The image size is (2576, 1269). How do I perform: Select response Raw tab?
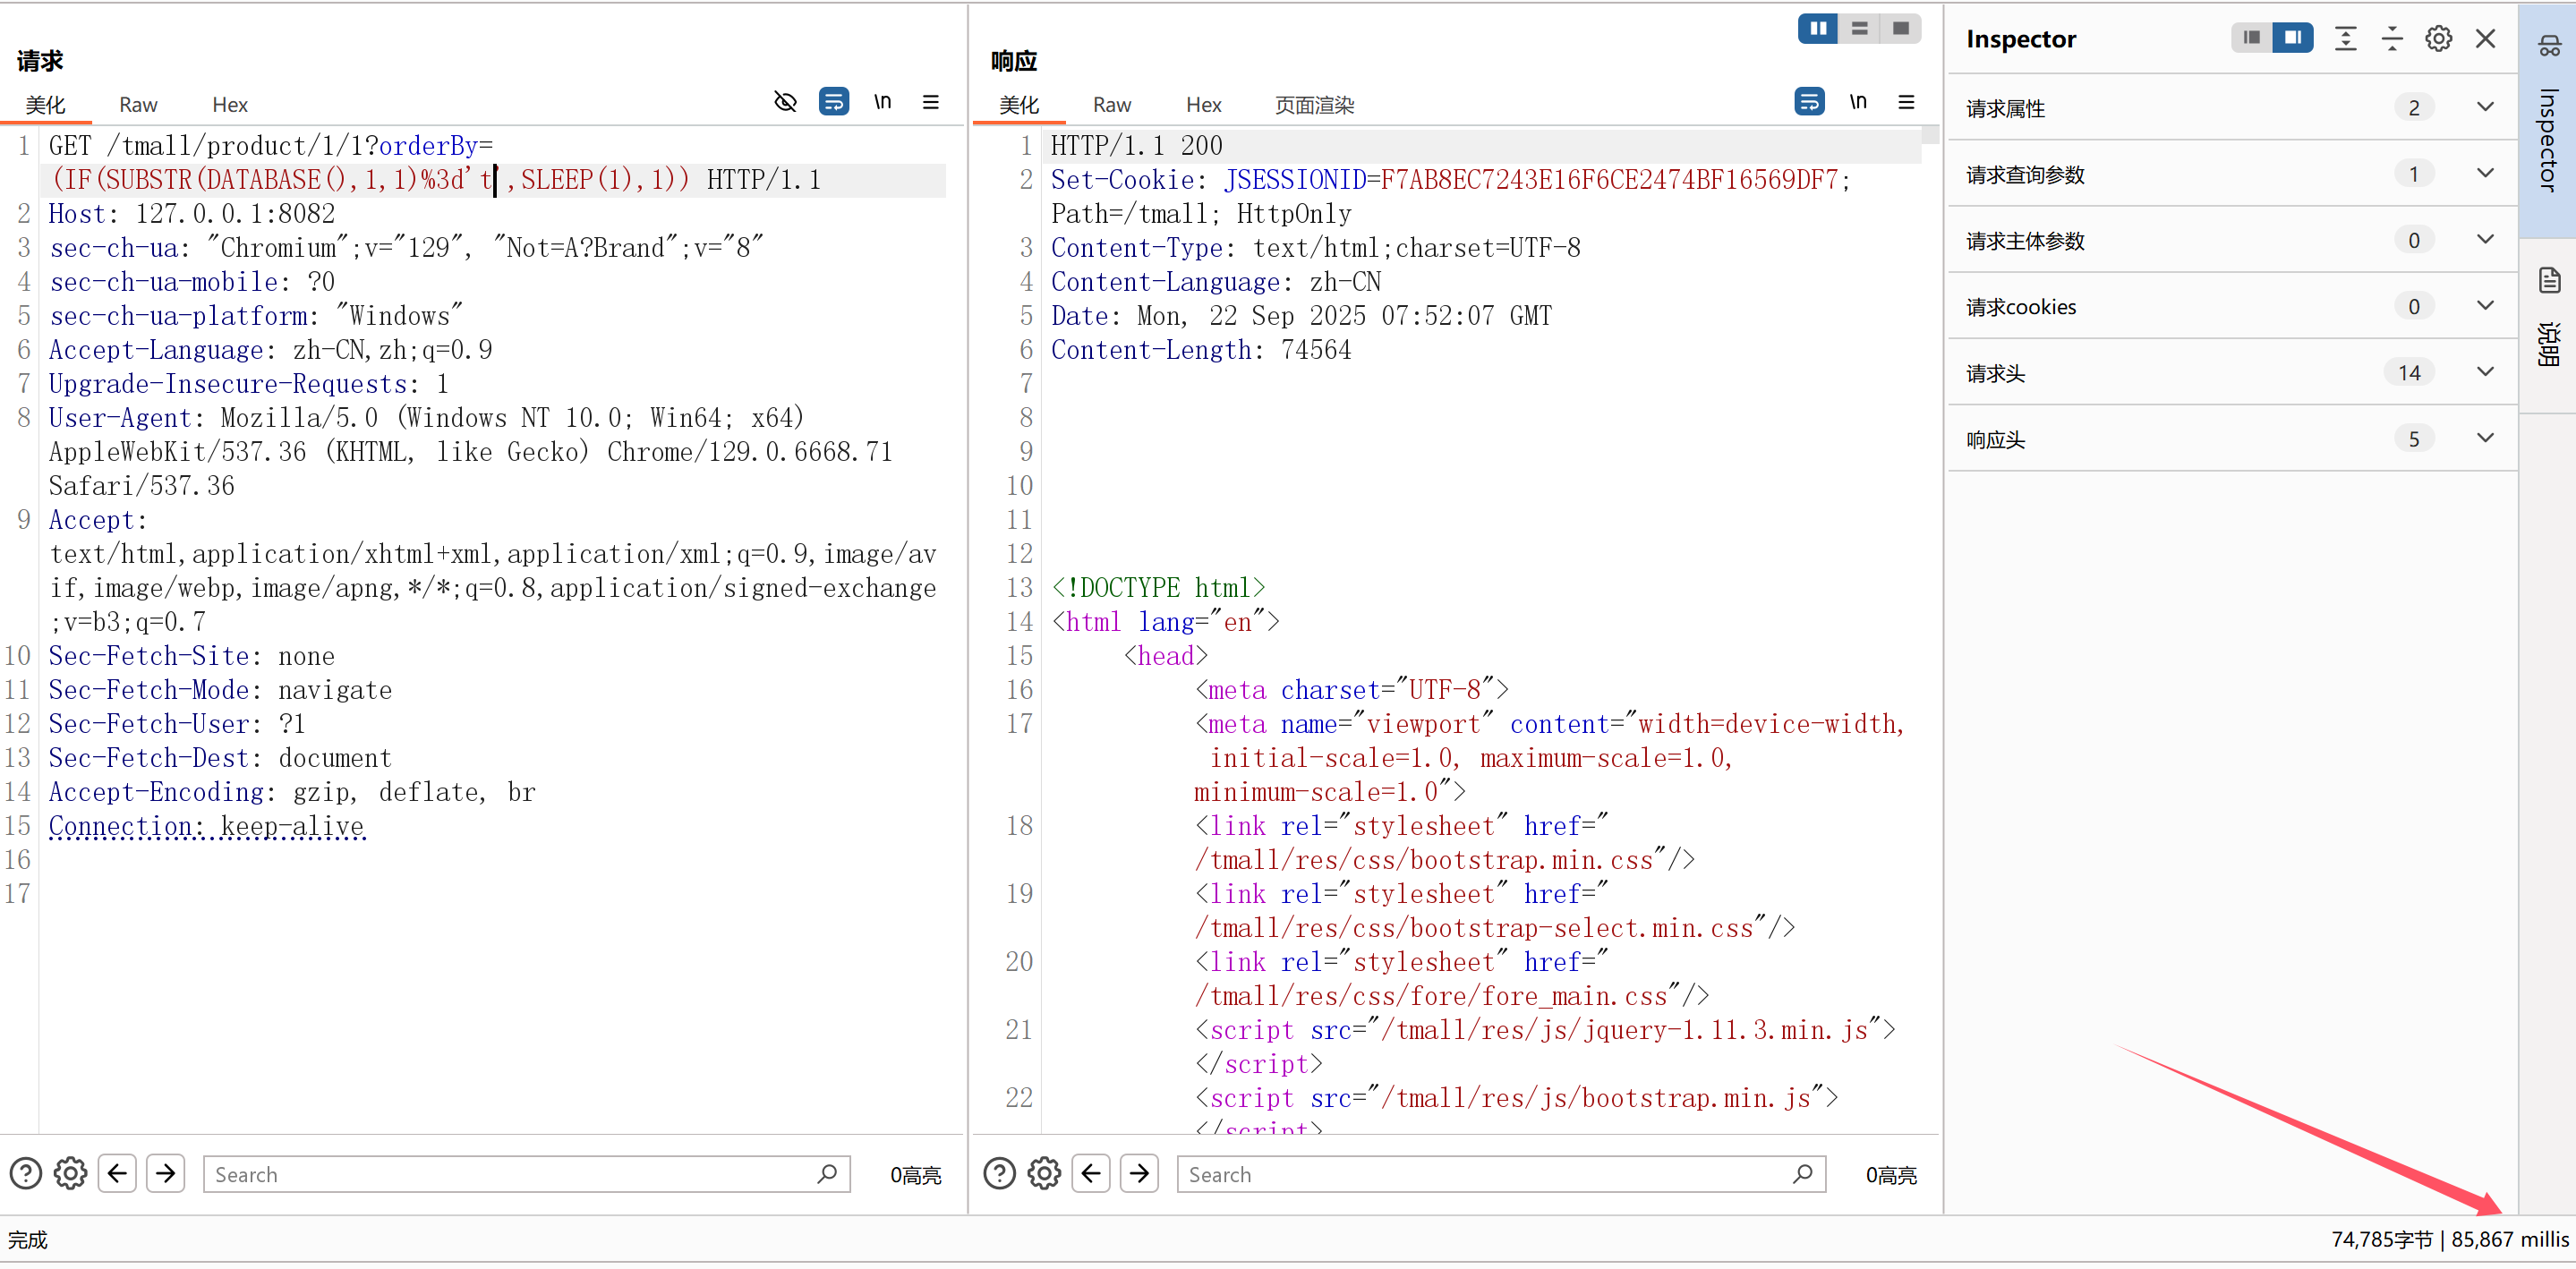pos(1112,105)
